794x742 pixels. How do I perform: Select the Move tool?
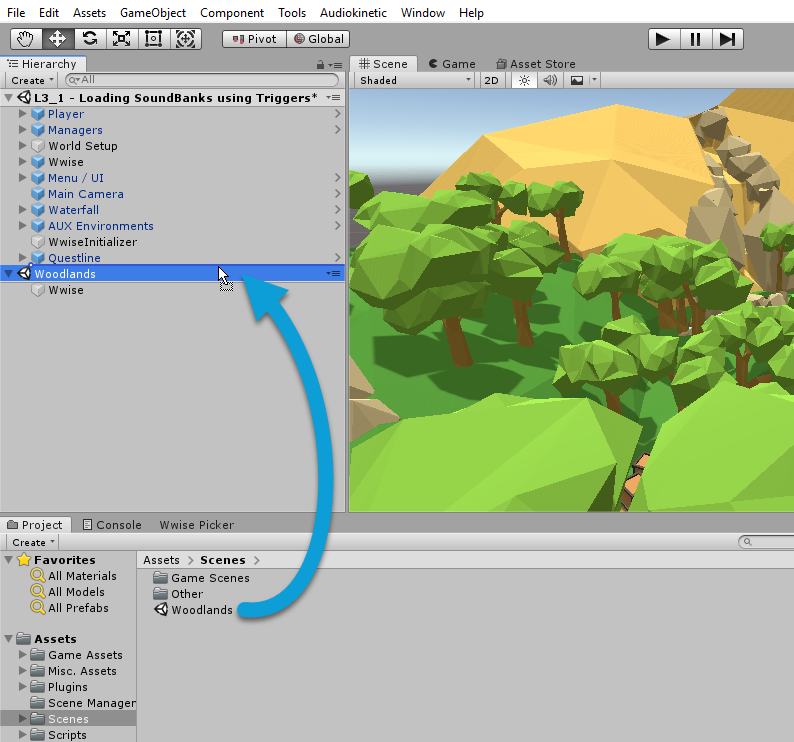coord(58,39)
